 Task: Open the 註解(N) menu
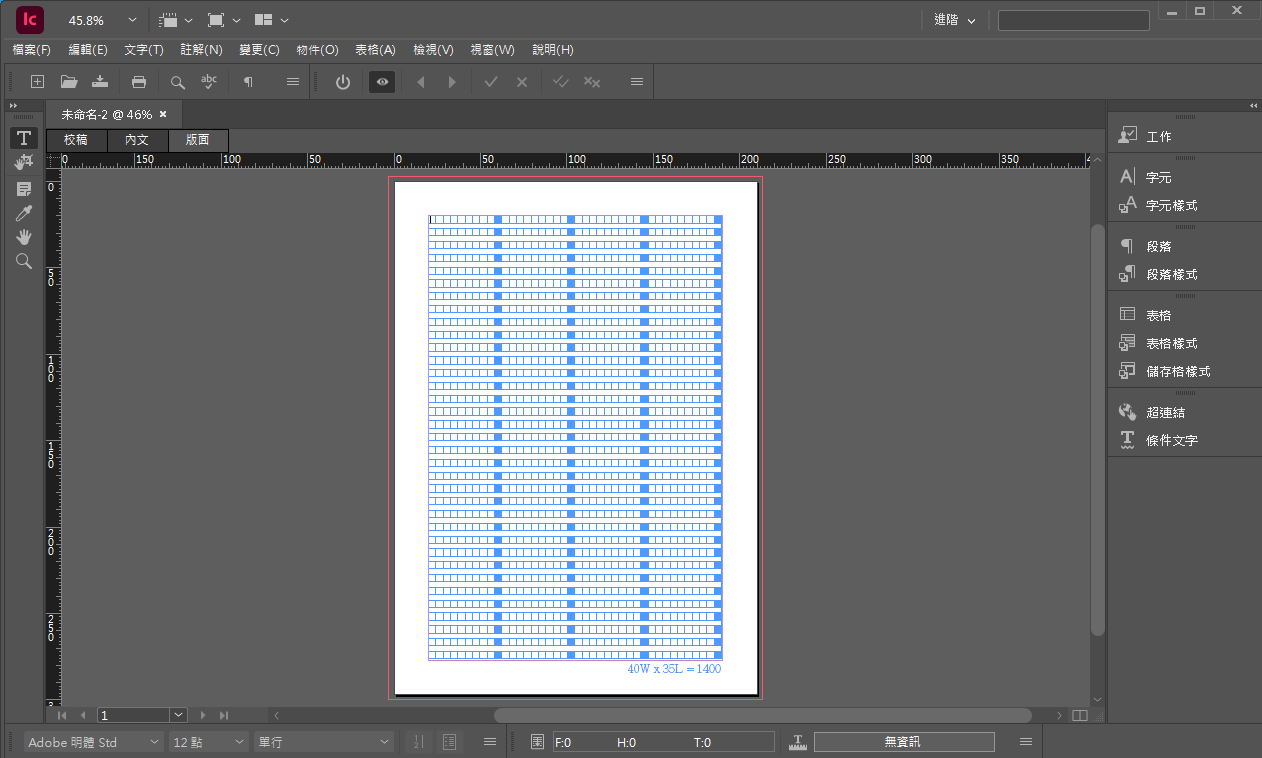click(x=201, y=50)
